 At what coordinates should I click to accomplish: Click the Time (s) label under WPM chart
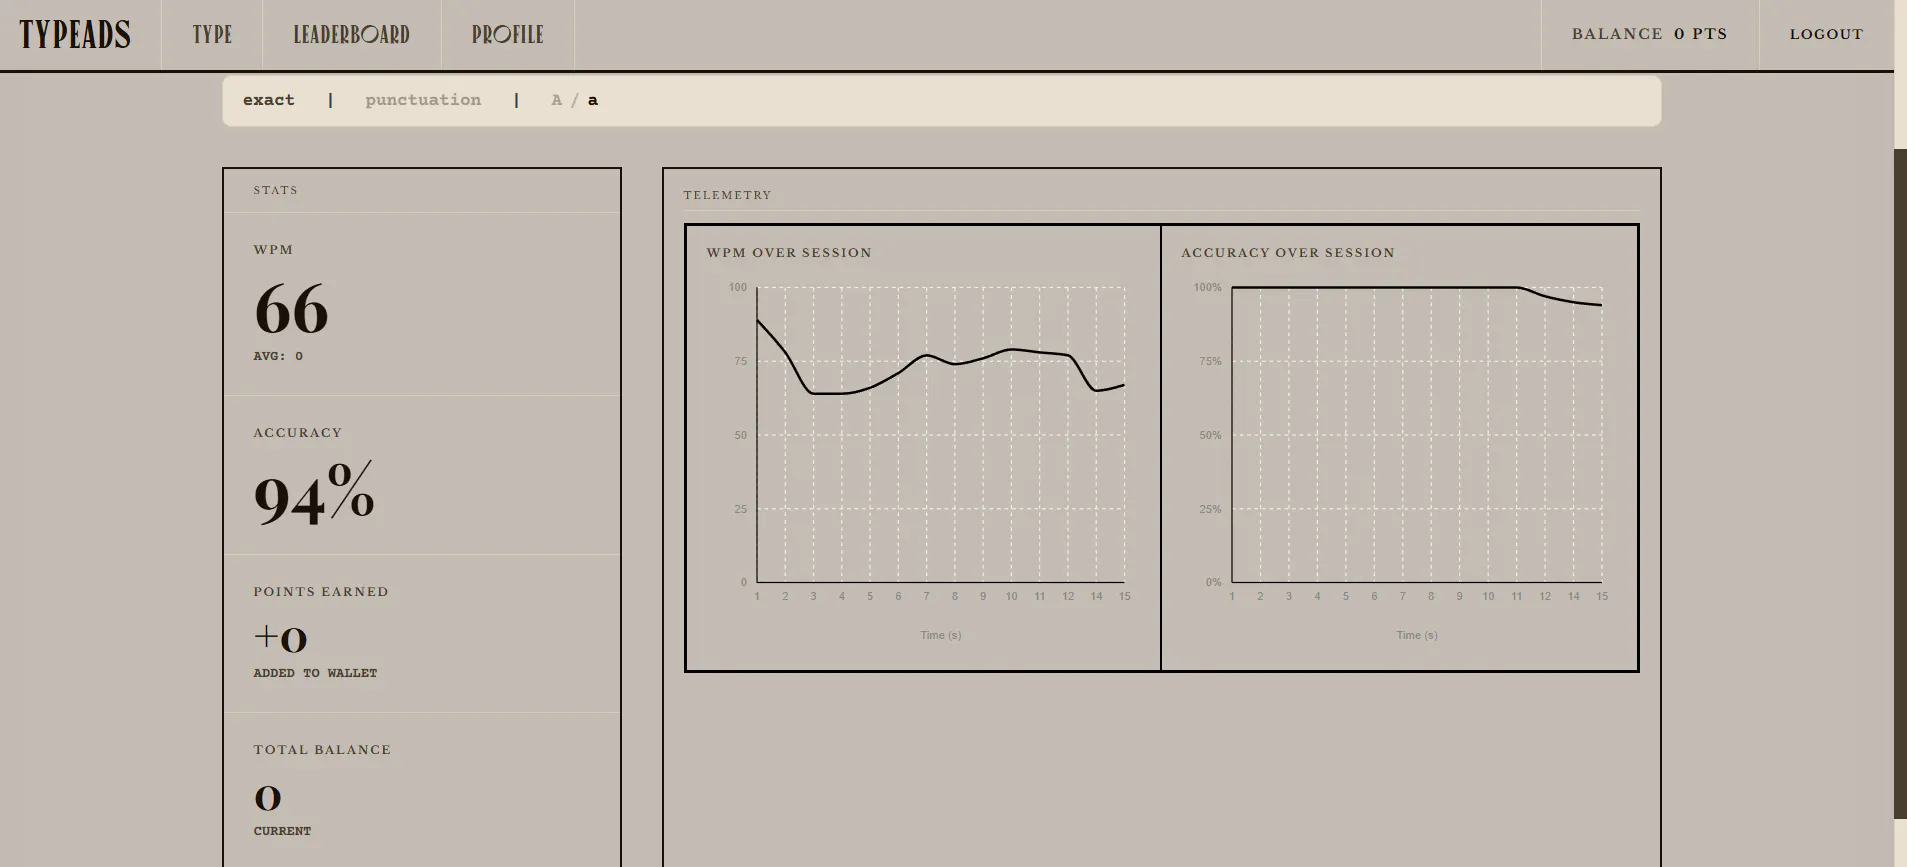point(940,635)
